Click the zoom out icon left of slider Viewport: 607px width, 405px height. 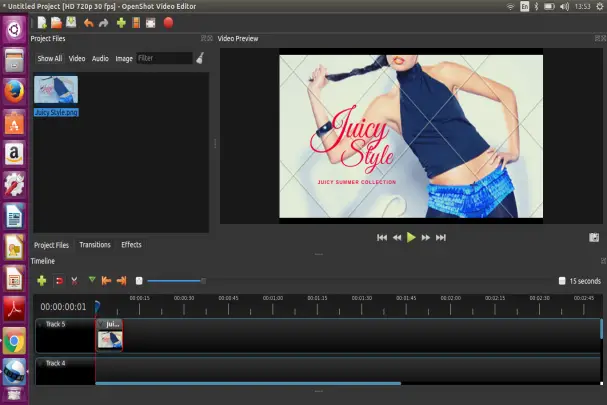tap(139, 281)
